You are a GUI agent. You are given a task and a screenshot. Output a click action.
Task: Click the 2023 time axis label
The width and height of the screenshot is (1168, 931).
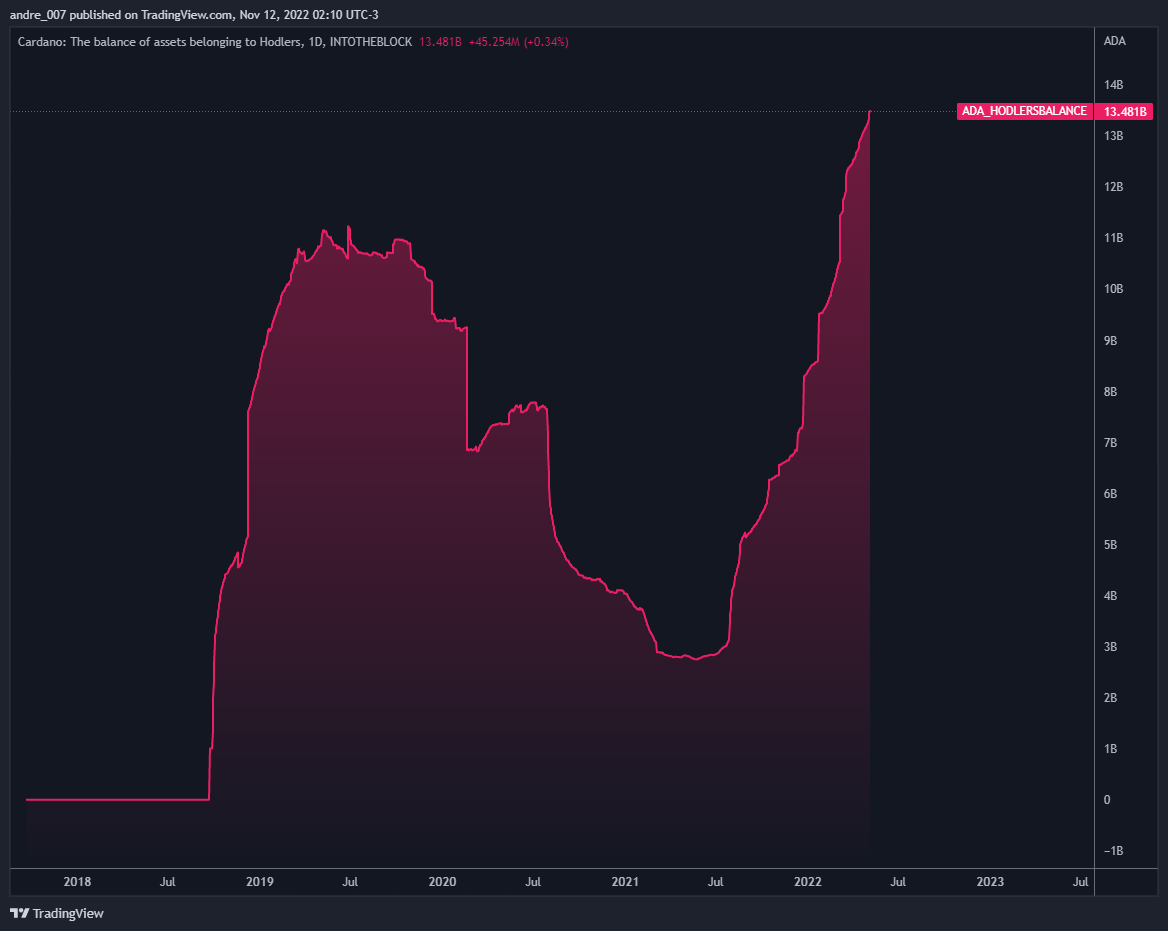(x=990, y=882)
